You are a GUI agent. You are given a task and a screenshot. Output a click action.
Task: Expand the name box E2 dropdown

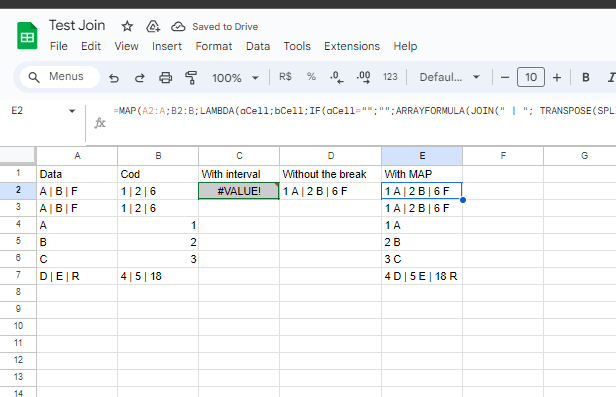coord(72,111)
